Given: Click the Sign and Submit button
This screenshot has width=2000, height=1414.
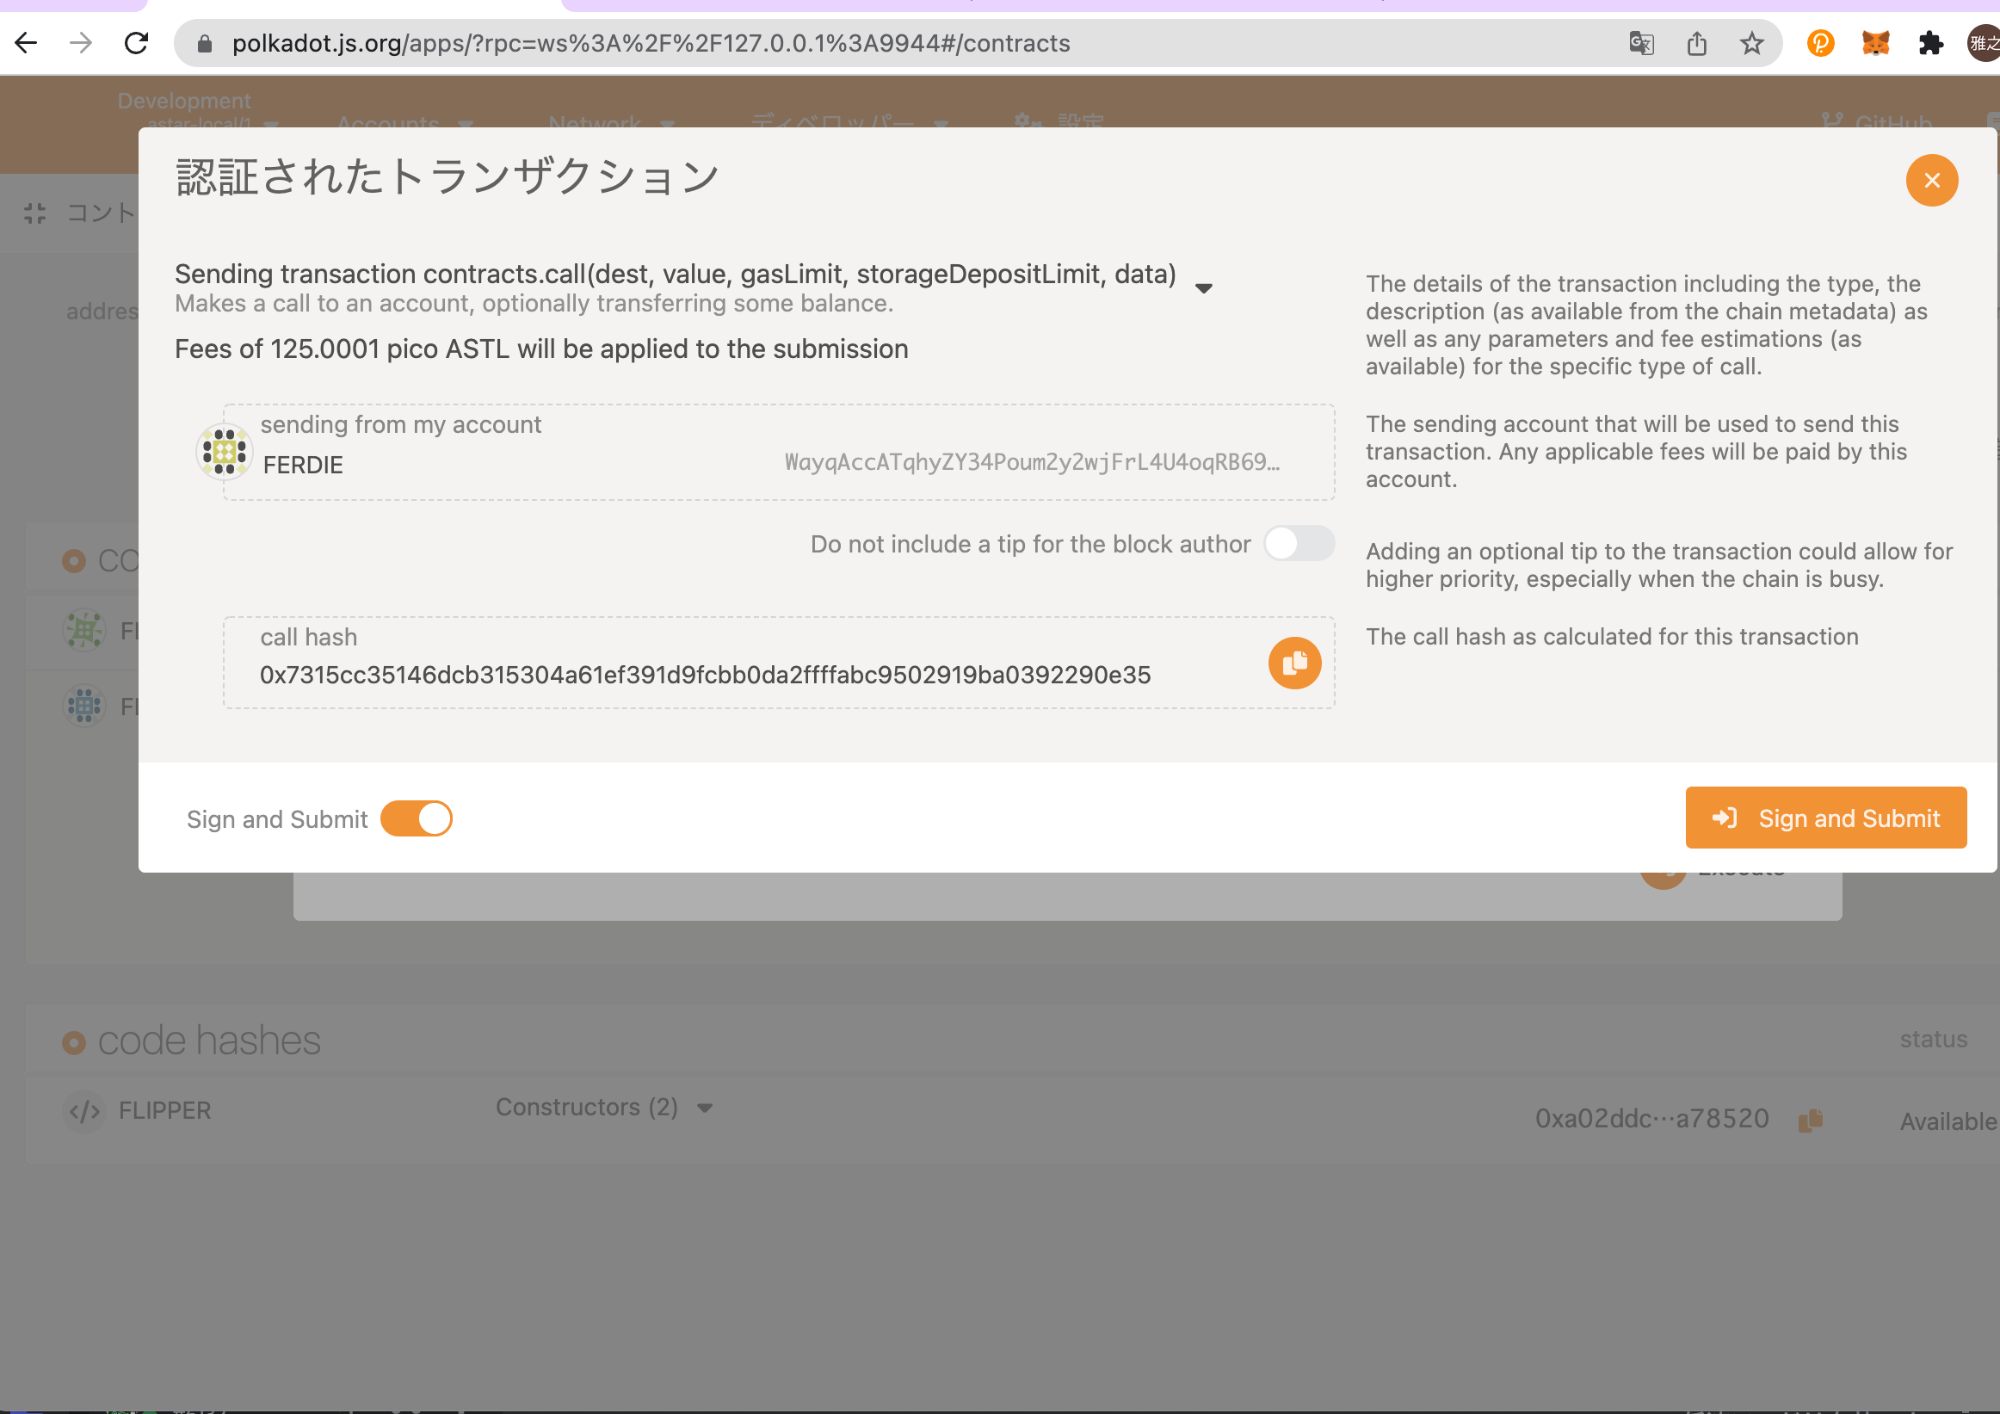Looking at the screenshot, I should [x=1825, y=818].
